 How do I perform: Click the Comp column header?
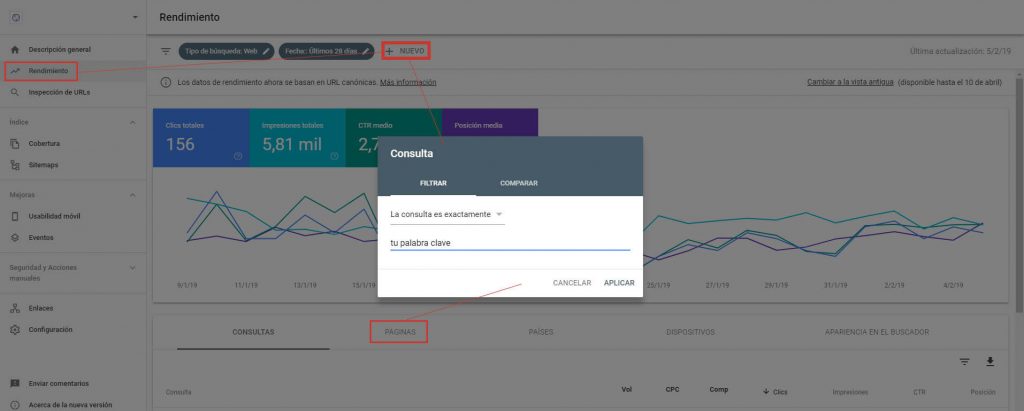(718, 390)
